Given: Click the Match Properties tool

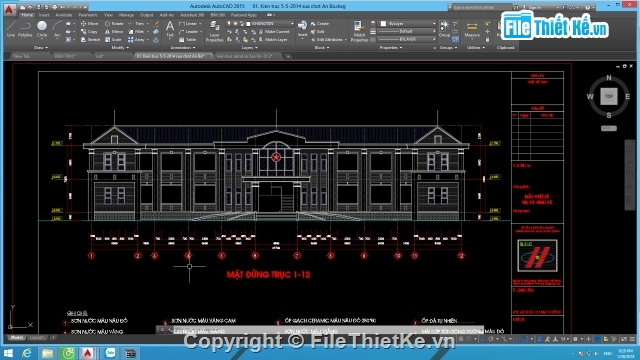Looking at the screenshot, I should pos(359,31).
